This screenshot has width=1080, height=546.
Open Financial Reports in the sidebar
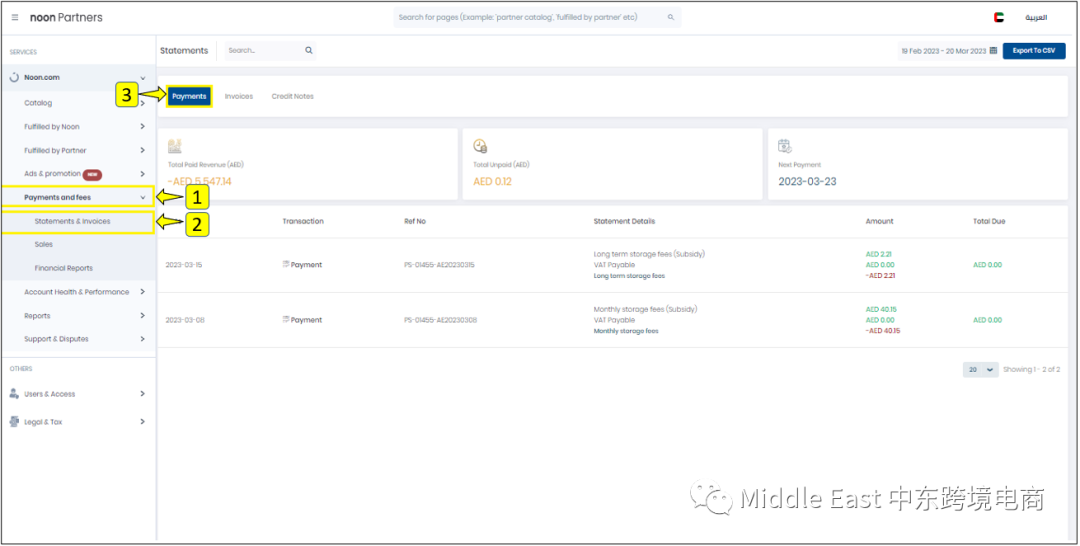[63, 269]
